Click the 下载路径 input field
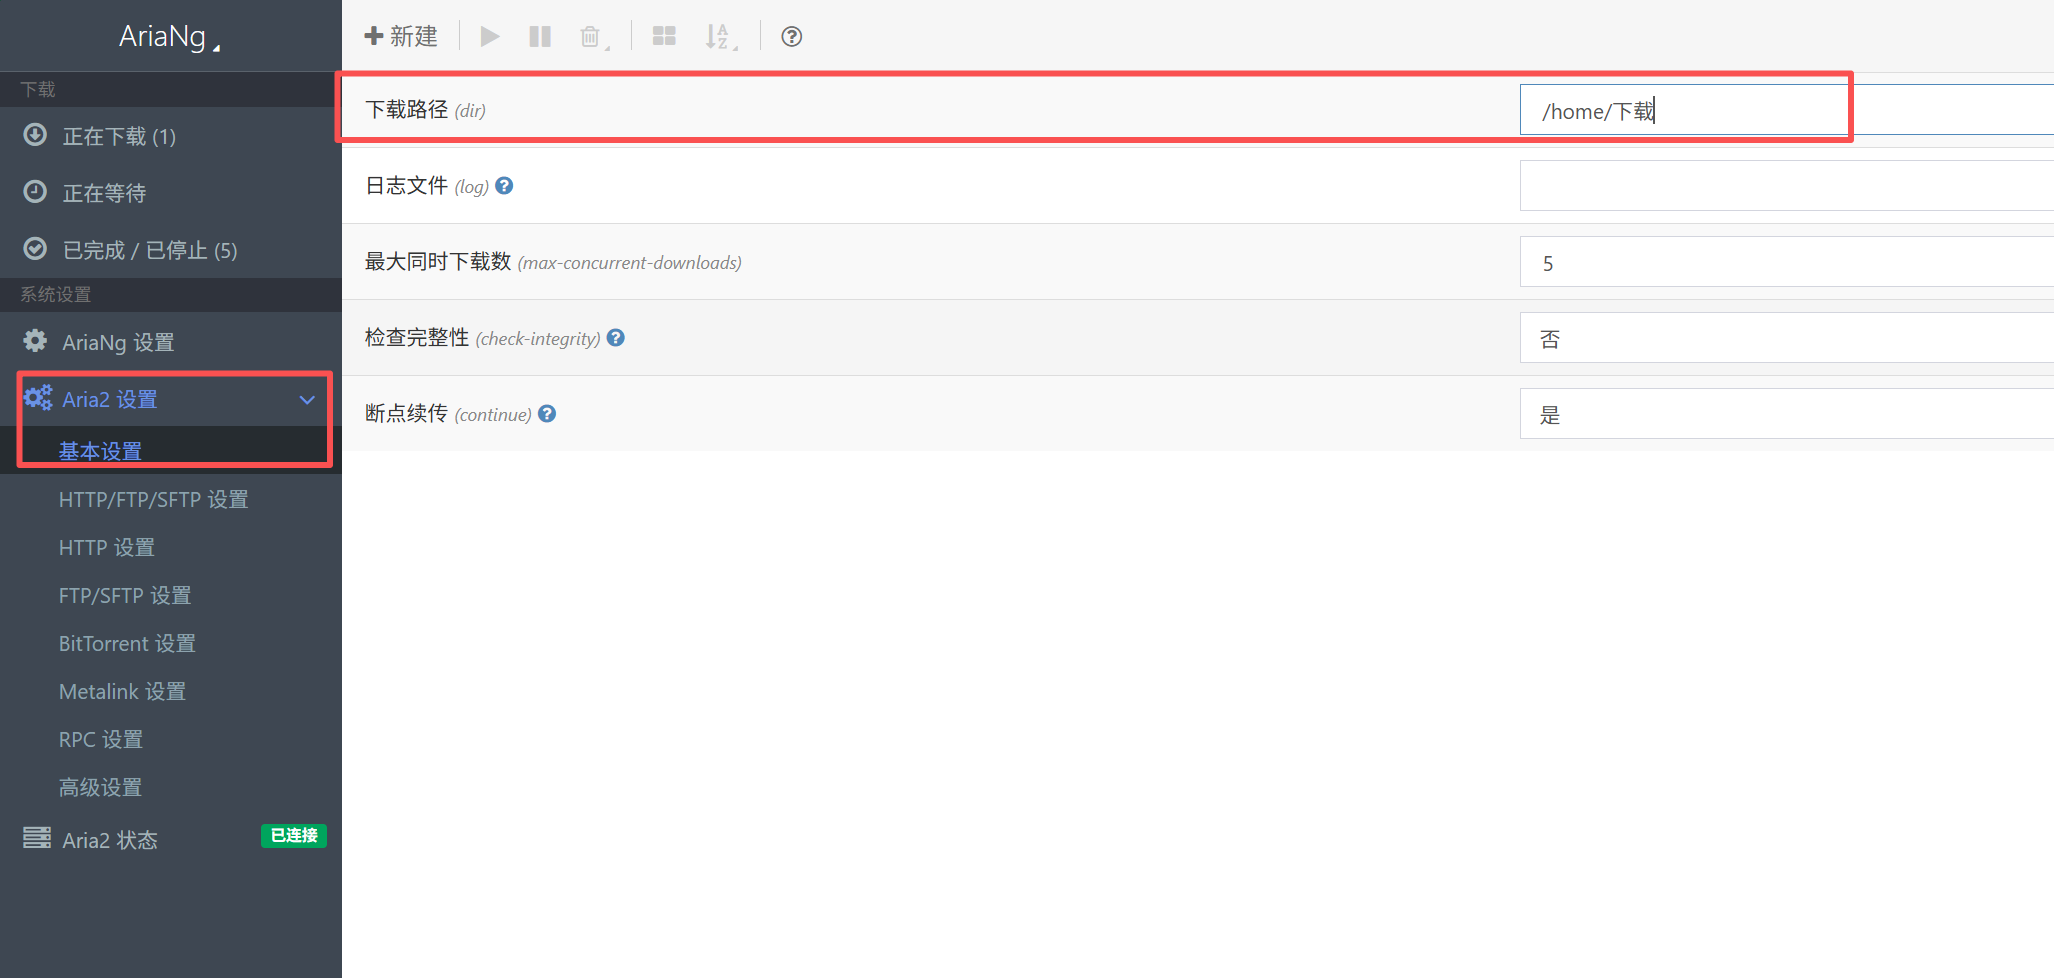Screen dimensions: 2054x978 click(x=1787, y=110)
